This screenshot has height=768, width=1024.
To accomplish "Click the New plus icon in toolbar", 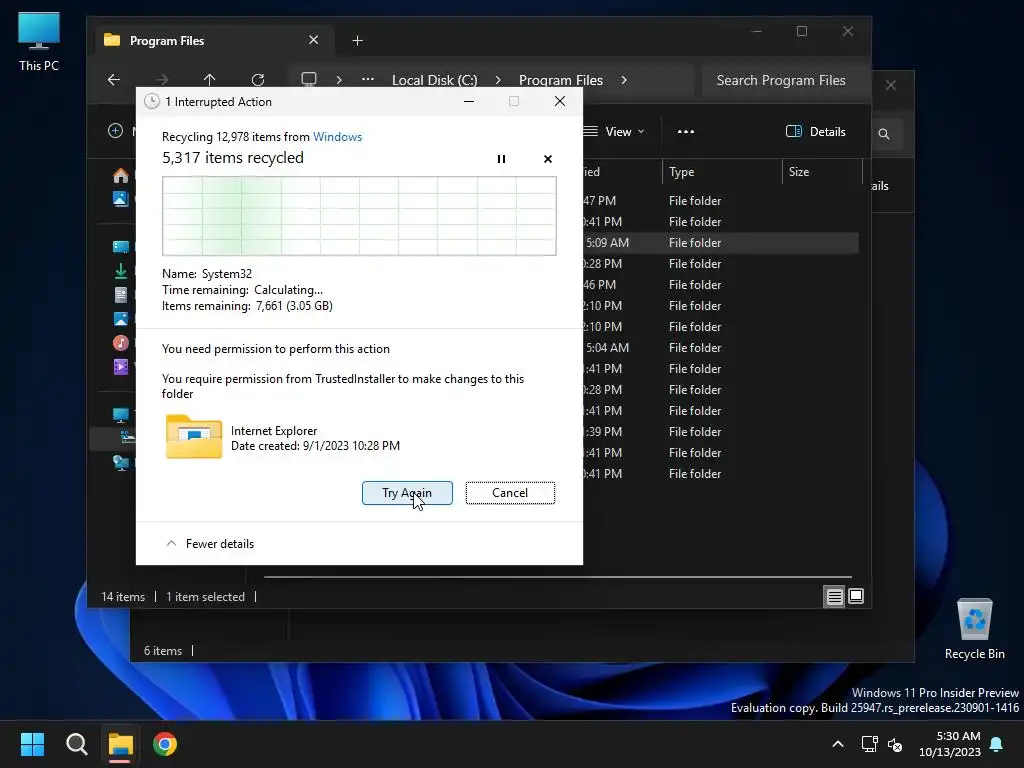I will [116, 131].
